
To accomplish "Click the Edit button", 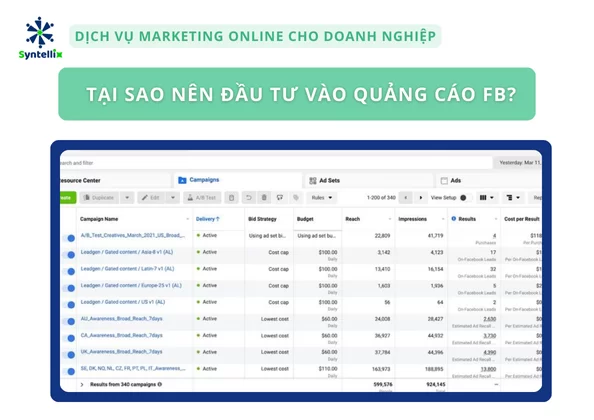I will [x=151, y=198].
